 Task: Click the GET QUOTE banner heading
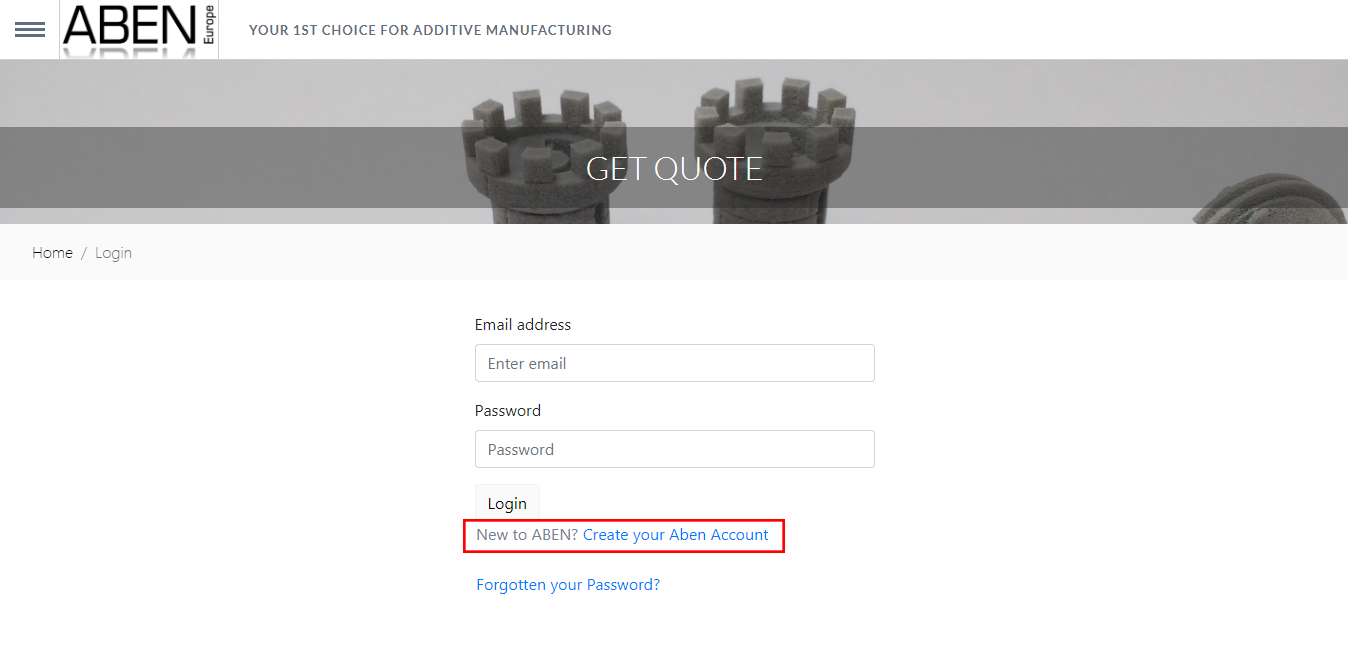(x=674, y=168)
